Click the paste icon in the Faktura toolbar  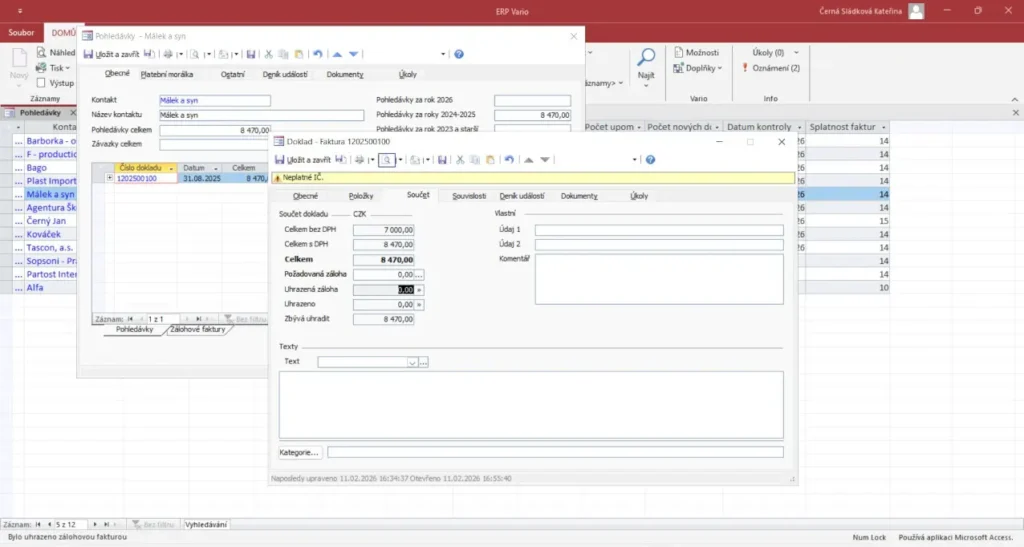(489, 160)
